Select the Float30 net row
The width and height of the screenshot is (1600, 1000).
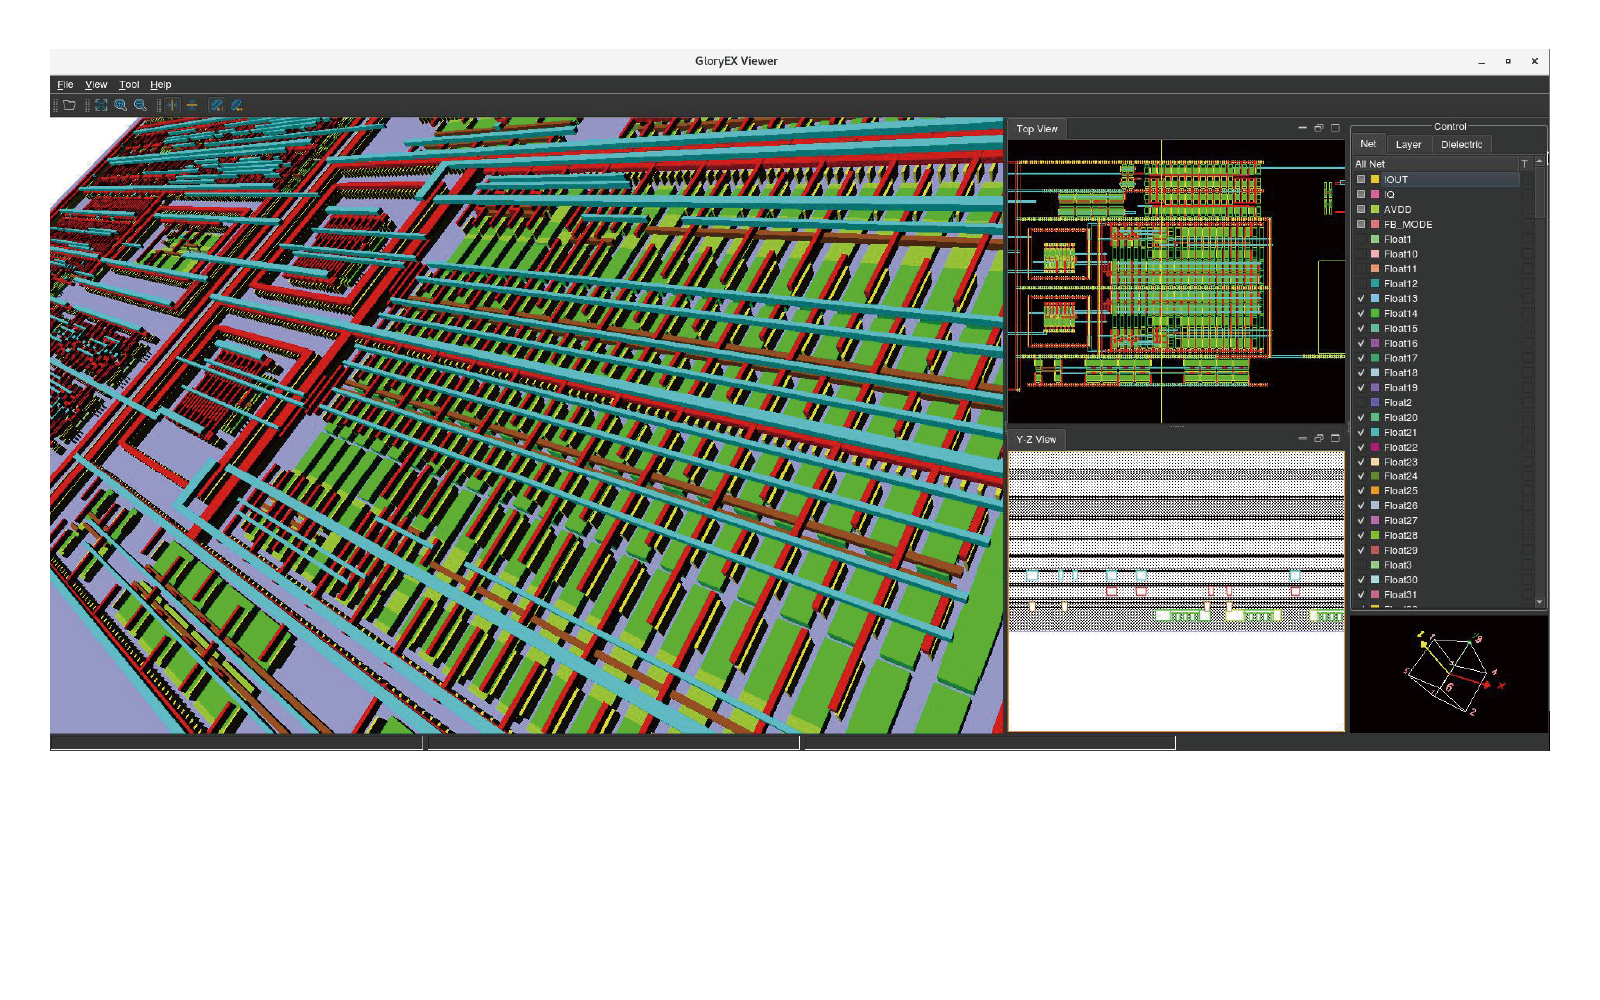click(x=1436, y=580)
